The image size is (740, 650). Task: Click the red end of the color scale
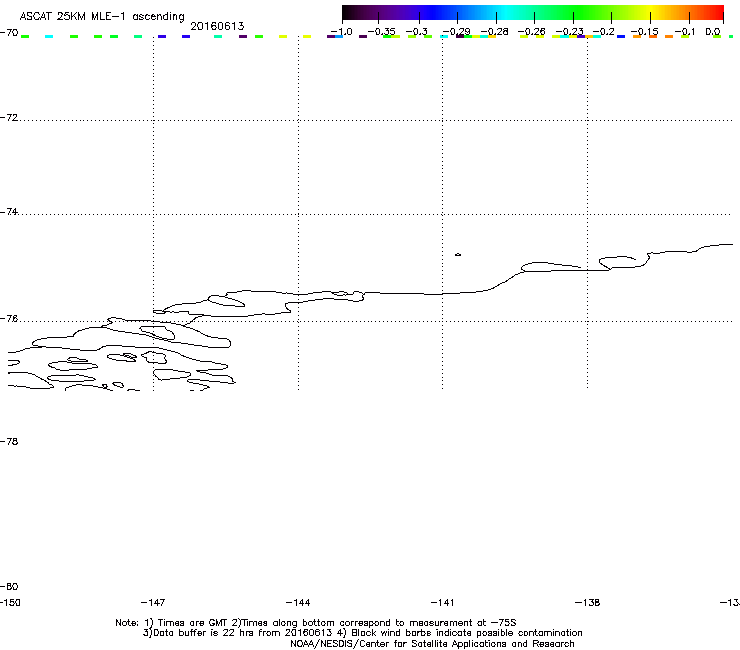click(x=715, y=12)
